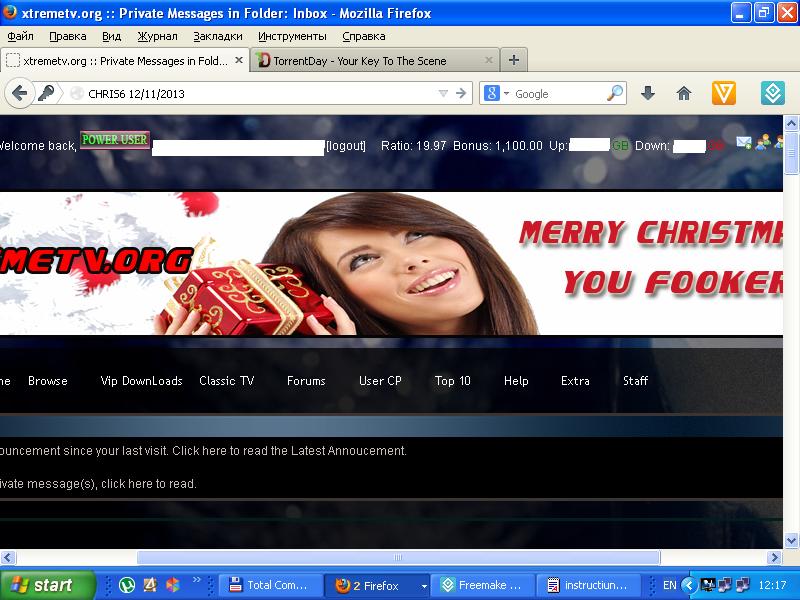
Task: Visit the Forums page
Action: point(306,381)
